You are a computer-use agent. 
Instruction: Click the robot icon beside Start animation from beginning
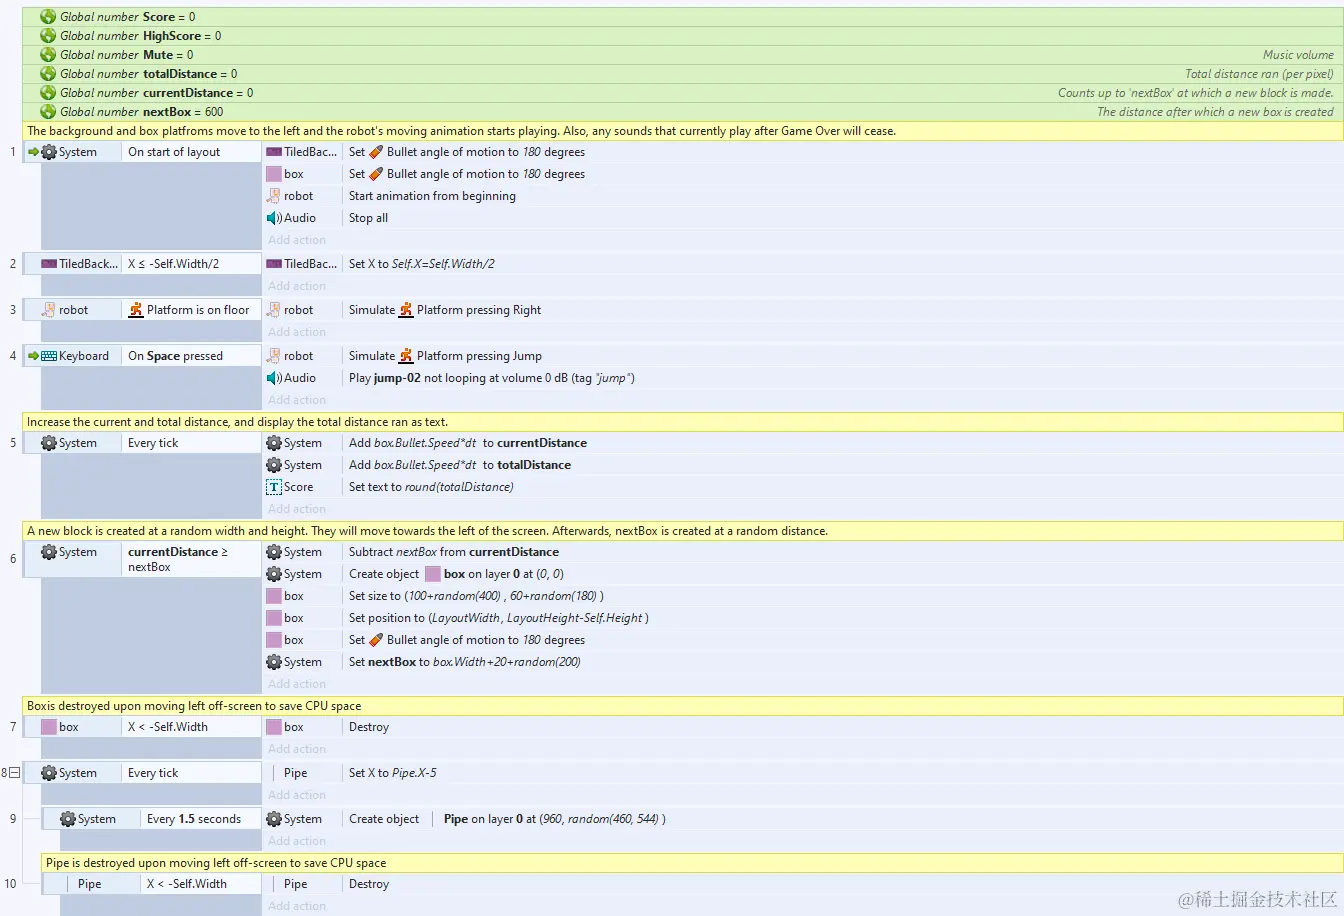pos(274,196)
